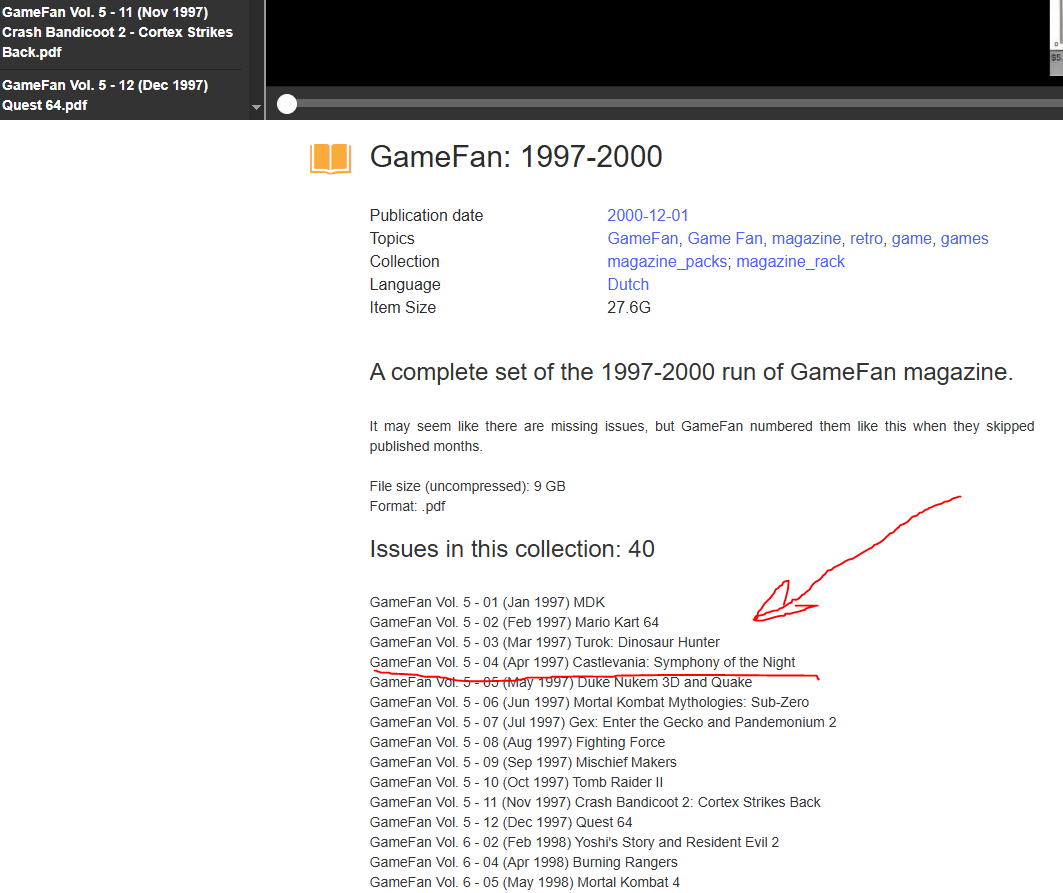Click the Tomb Raider II entry
The height and width of the screenshot is (893, 1063).
[516, 782]
